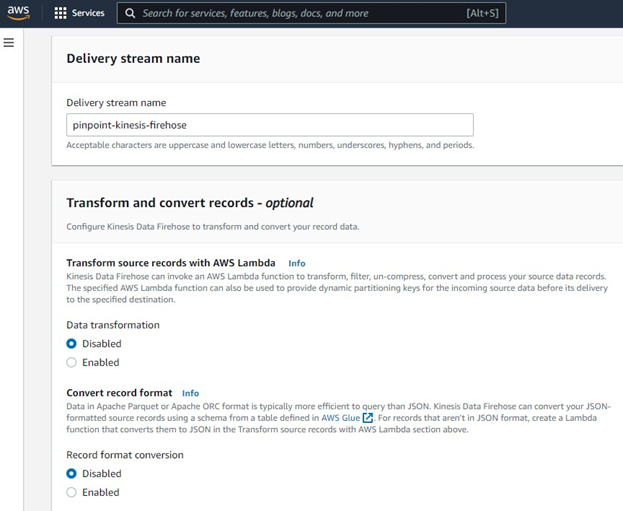The image size is (623, 511).
Task: Open the Services grid menu icon
Action: point(60,13)
